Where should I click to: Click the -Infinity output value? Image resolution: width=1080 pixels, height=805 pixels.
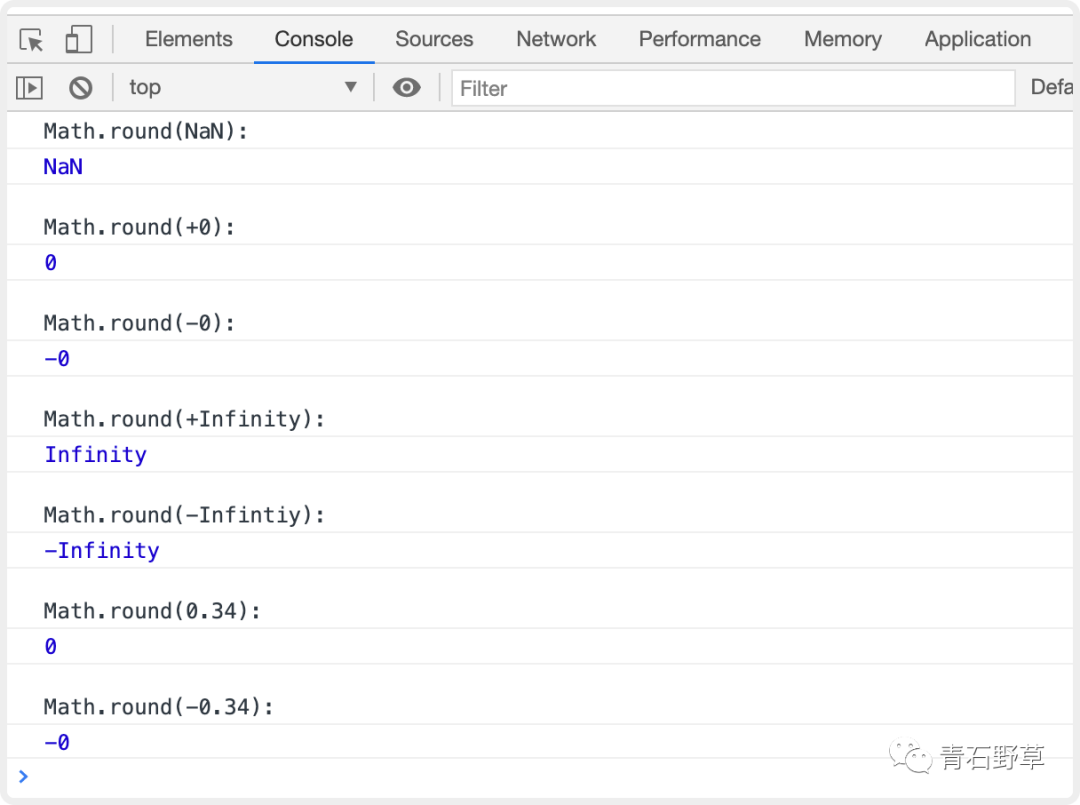[102, 550]
